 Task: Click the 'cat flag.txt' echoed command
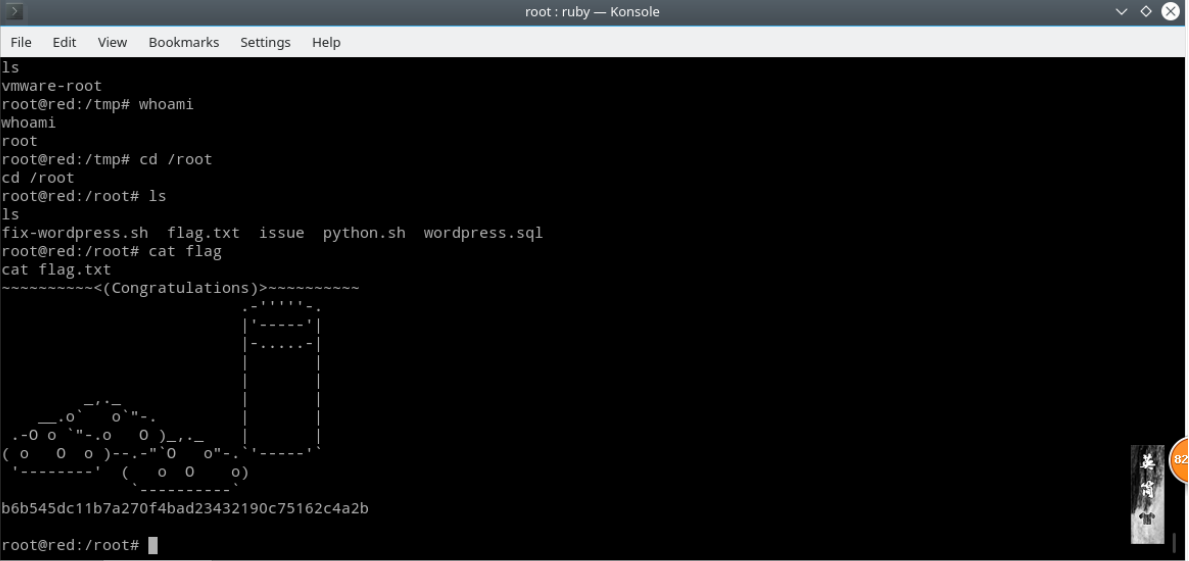point(56,269)
